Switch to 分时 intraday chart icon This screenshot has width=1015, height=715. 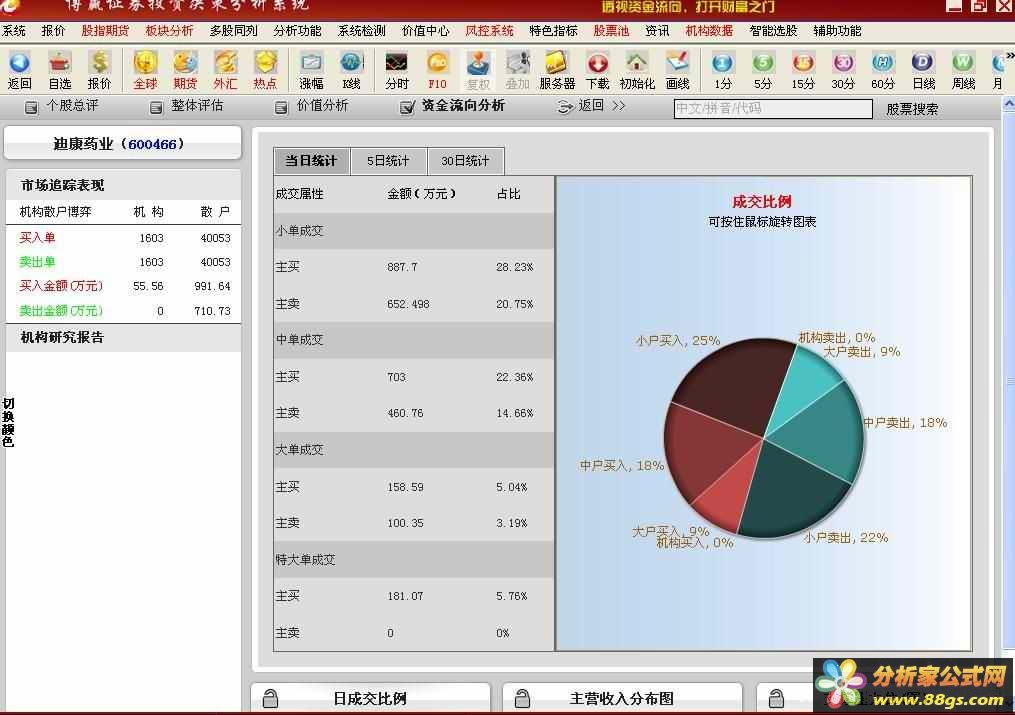pos(397,71)
